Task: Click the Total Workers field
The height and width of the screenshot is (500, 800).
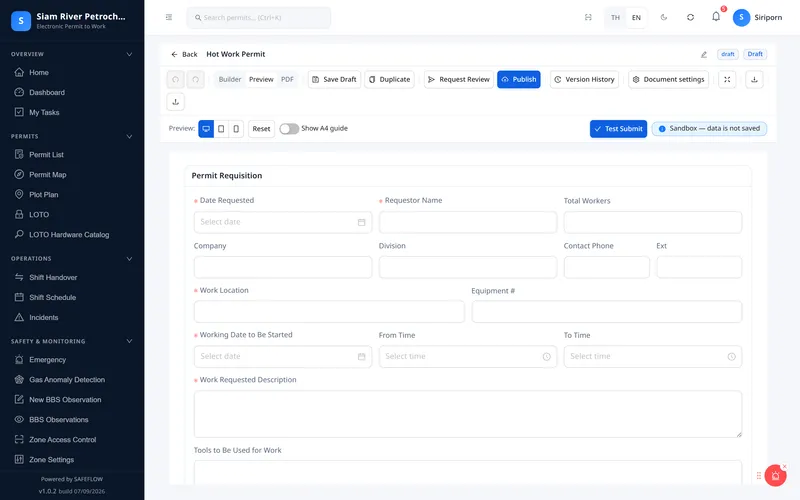Action: tap(653, 222)
